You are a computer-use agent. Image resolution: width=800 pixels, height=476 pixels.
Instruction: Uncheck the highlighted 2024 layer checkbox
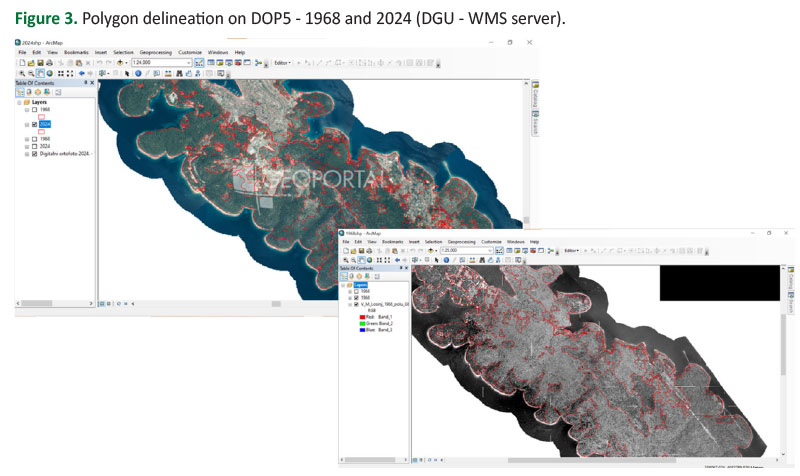point(36,124)
